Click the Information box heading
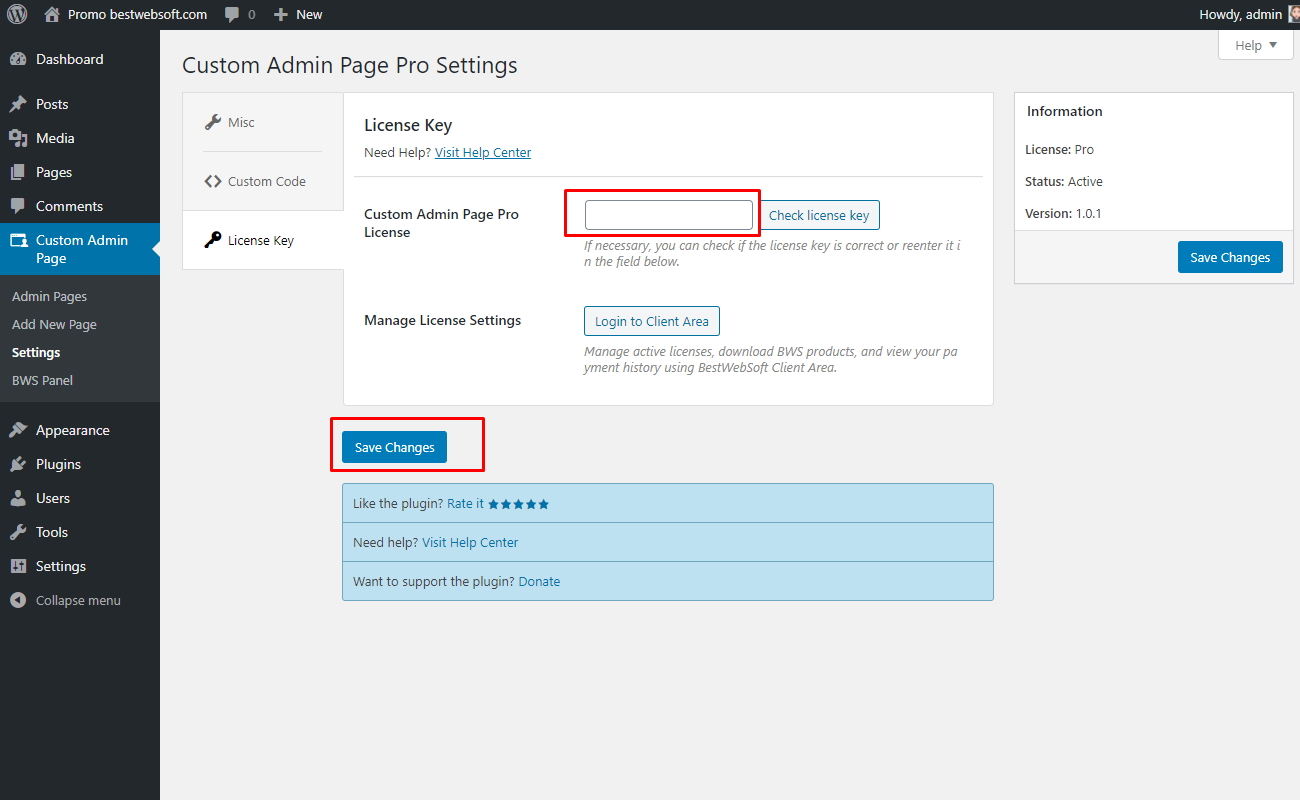 (x=1065, y=111)
